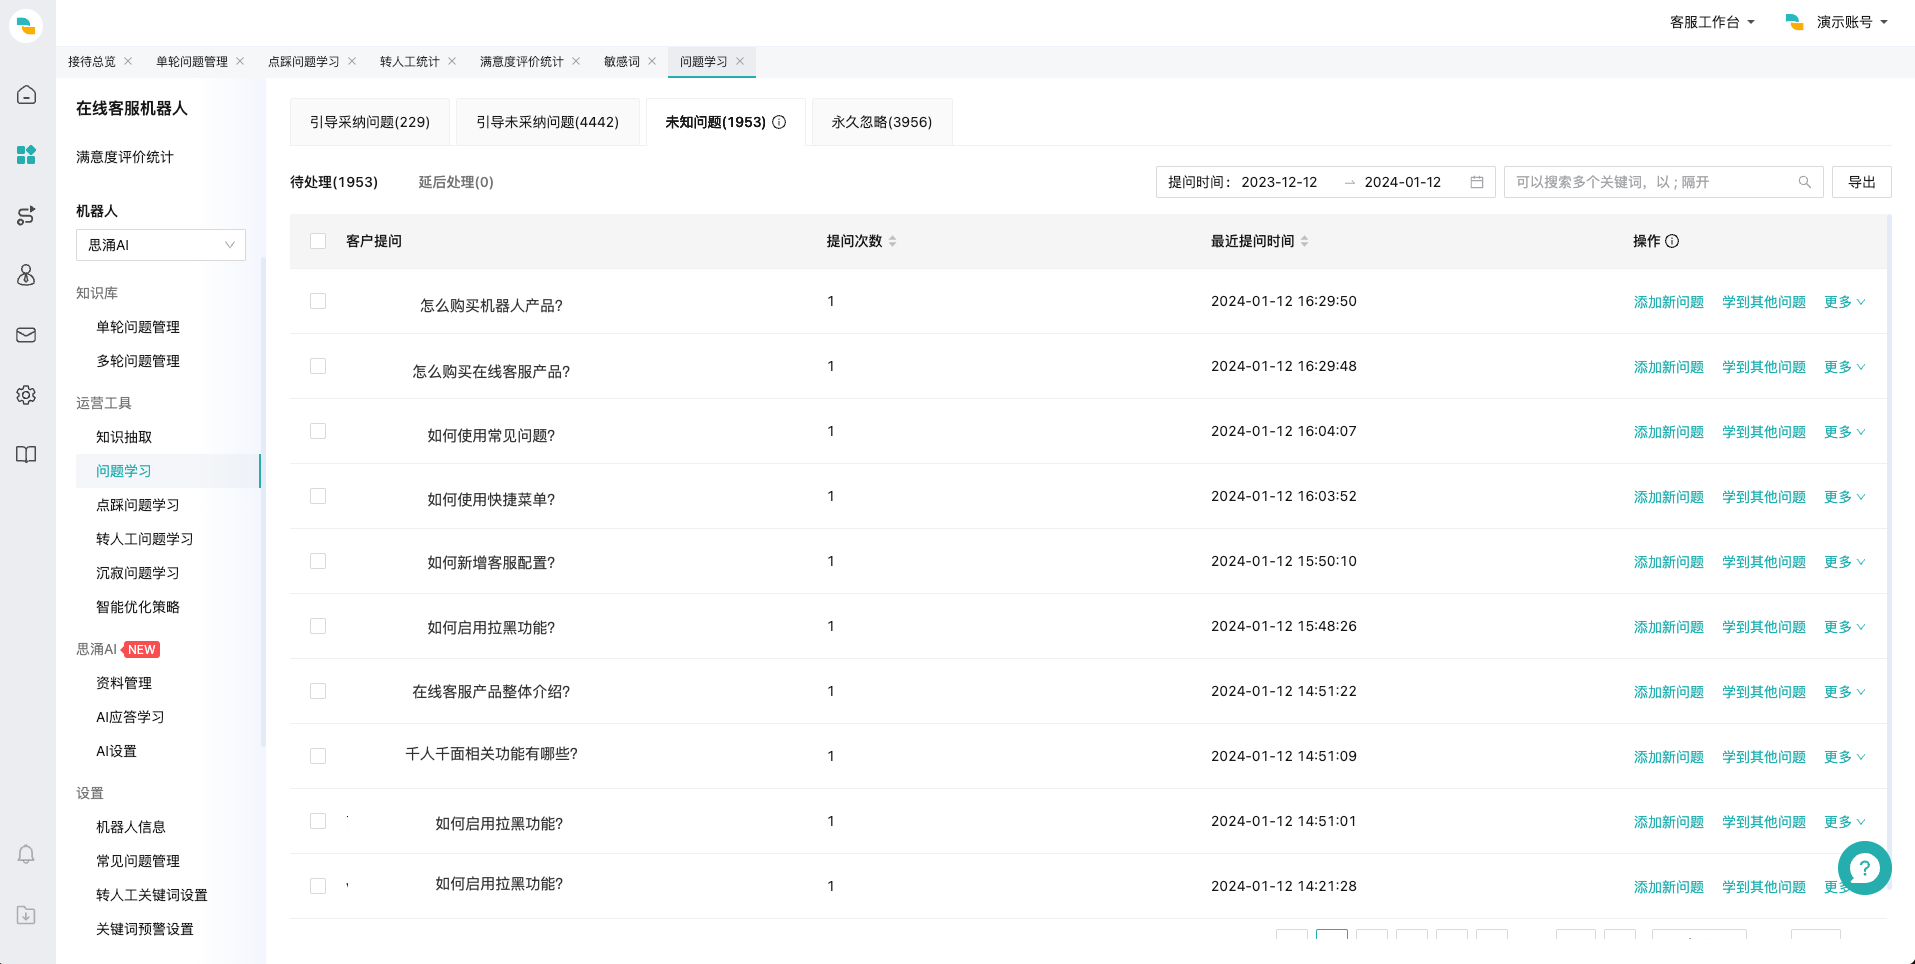Close the 单轮问题管理 tab
The image size is (1915, 964).
pos(240,61)
